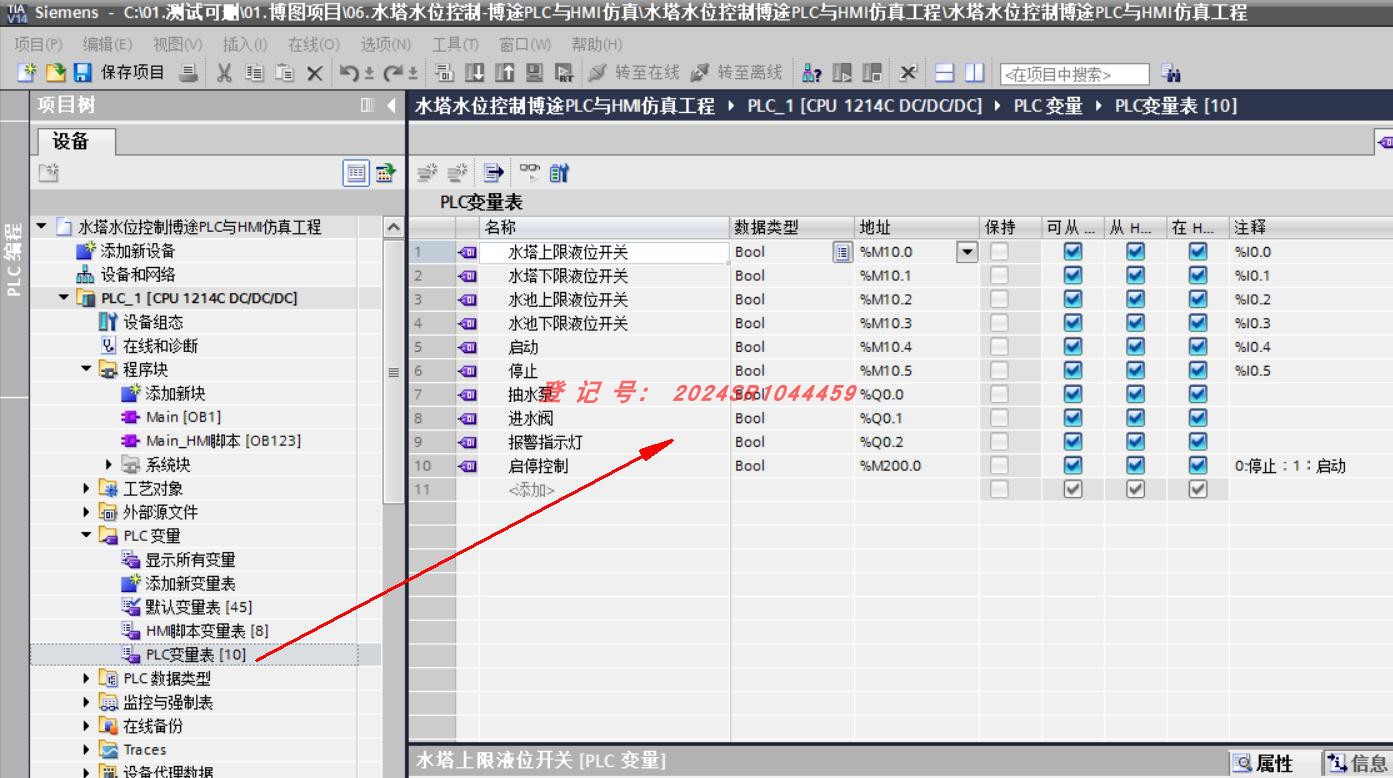Click the Accessible devices icon
Viewport: 1393px width, 778px height.
click(812, 73)
